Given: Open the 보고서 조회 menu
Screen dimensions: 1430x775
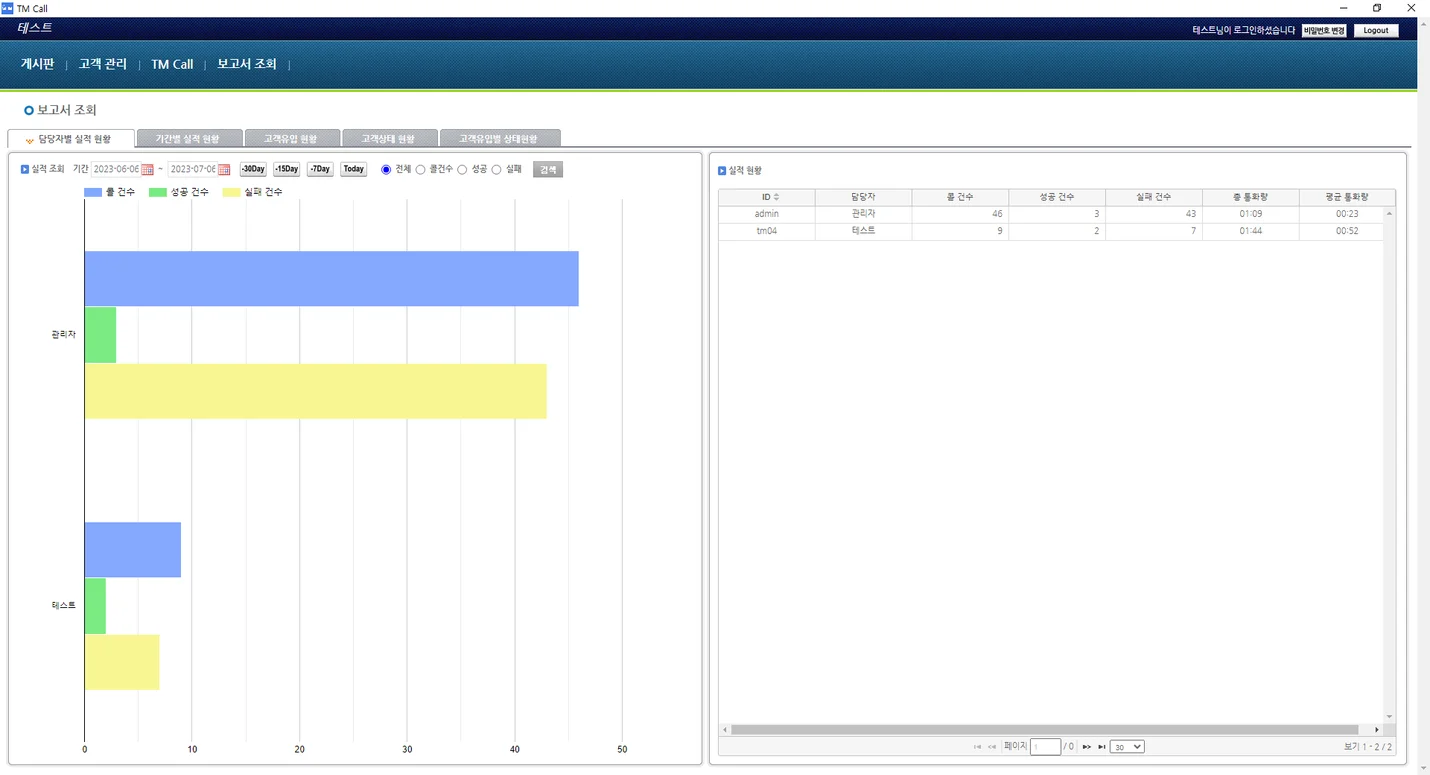Looking at the screenshot, I should (247, 64).
